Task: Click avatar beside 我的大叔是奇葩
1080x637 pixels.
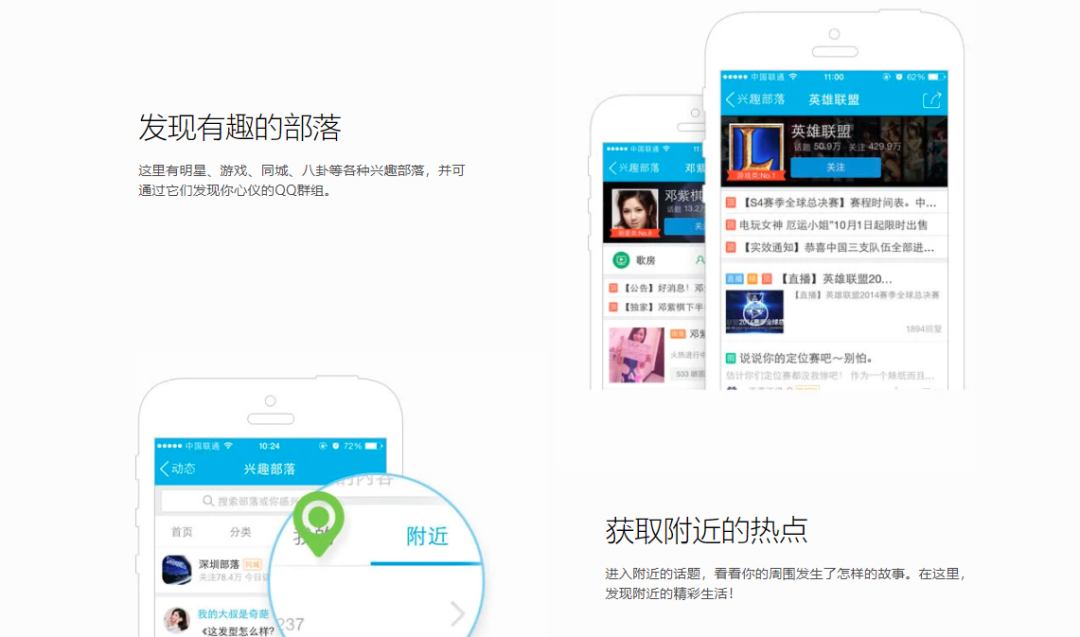Action: point(176,620)
